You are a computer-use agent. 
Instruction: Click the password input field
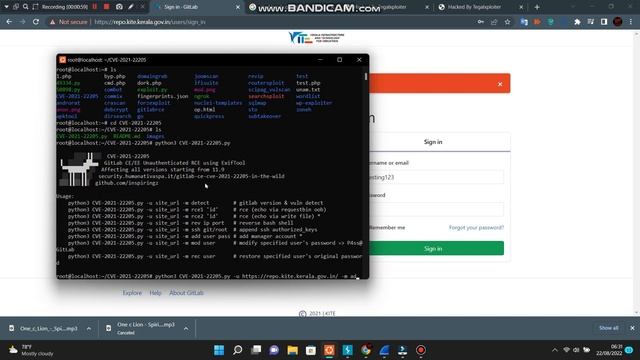(x=436, y=209)
